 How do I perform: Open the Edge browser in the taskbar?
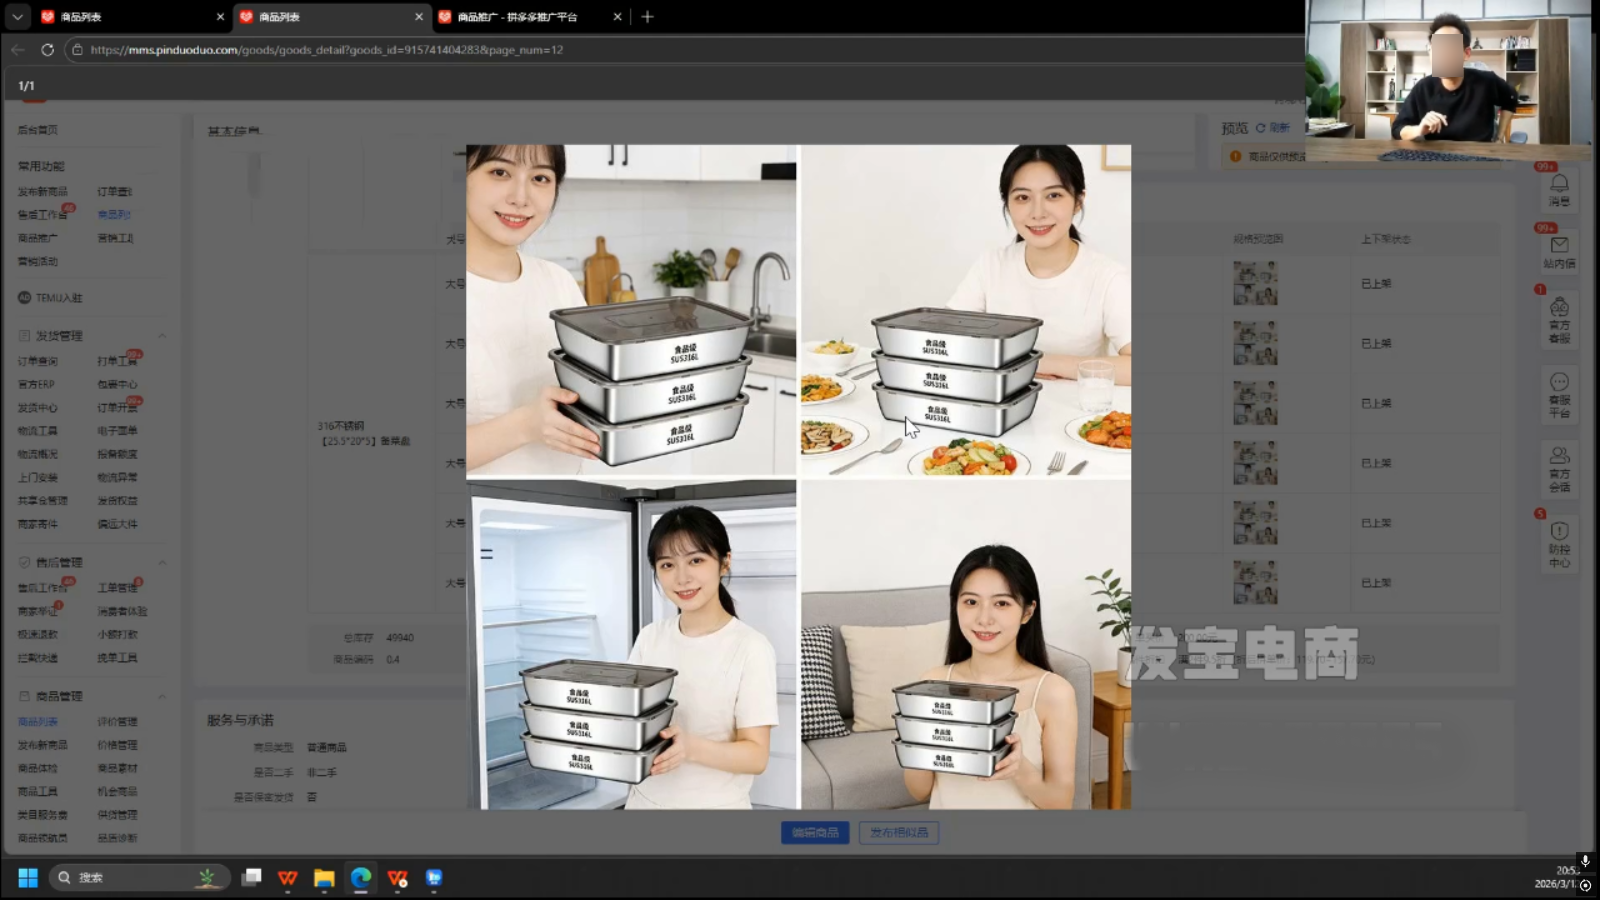click(x=360, y=877)
